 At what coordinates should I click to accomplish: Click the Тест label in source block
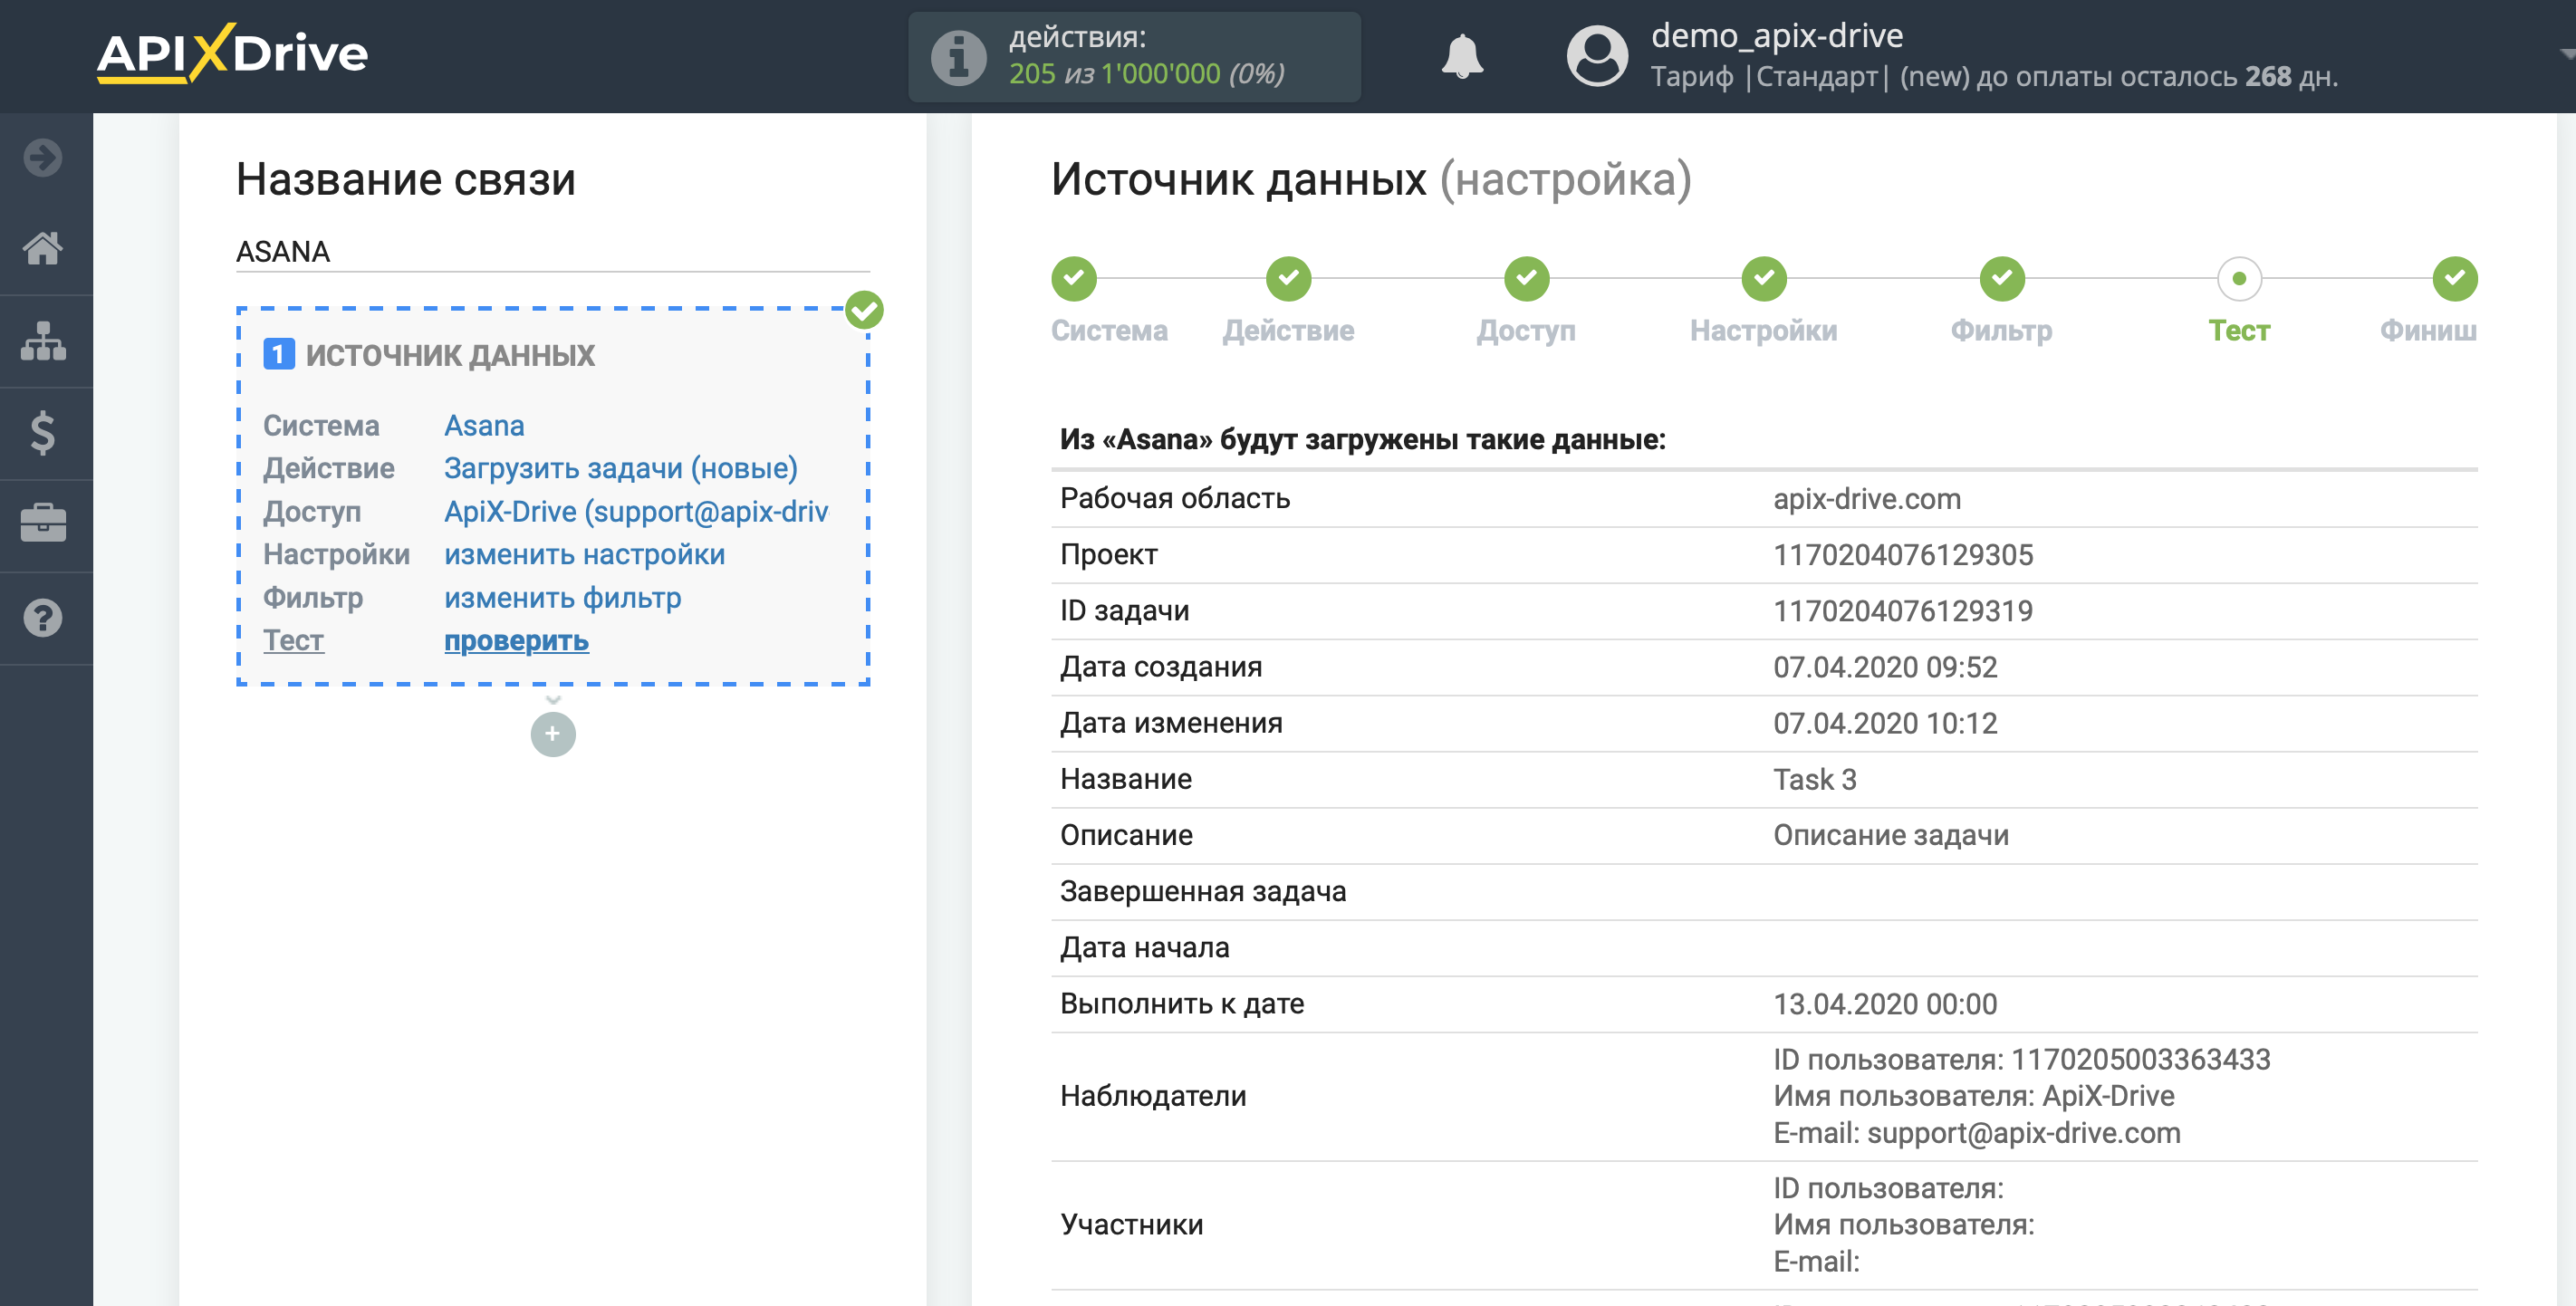(x=293, y=640)
